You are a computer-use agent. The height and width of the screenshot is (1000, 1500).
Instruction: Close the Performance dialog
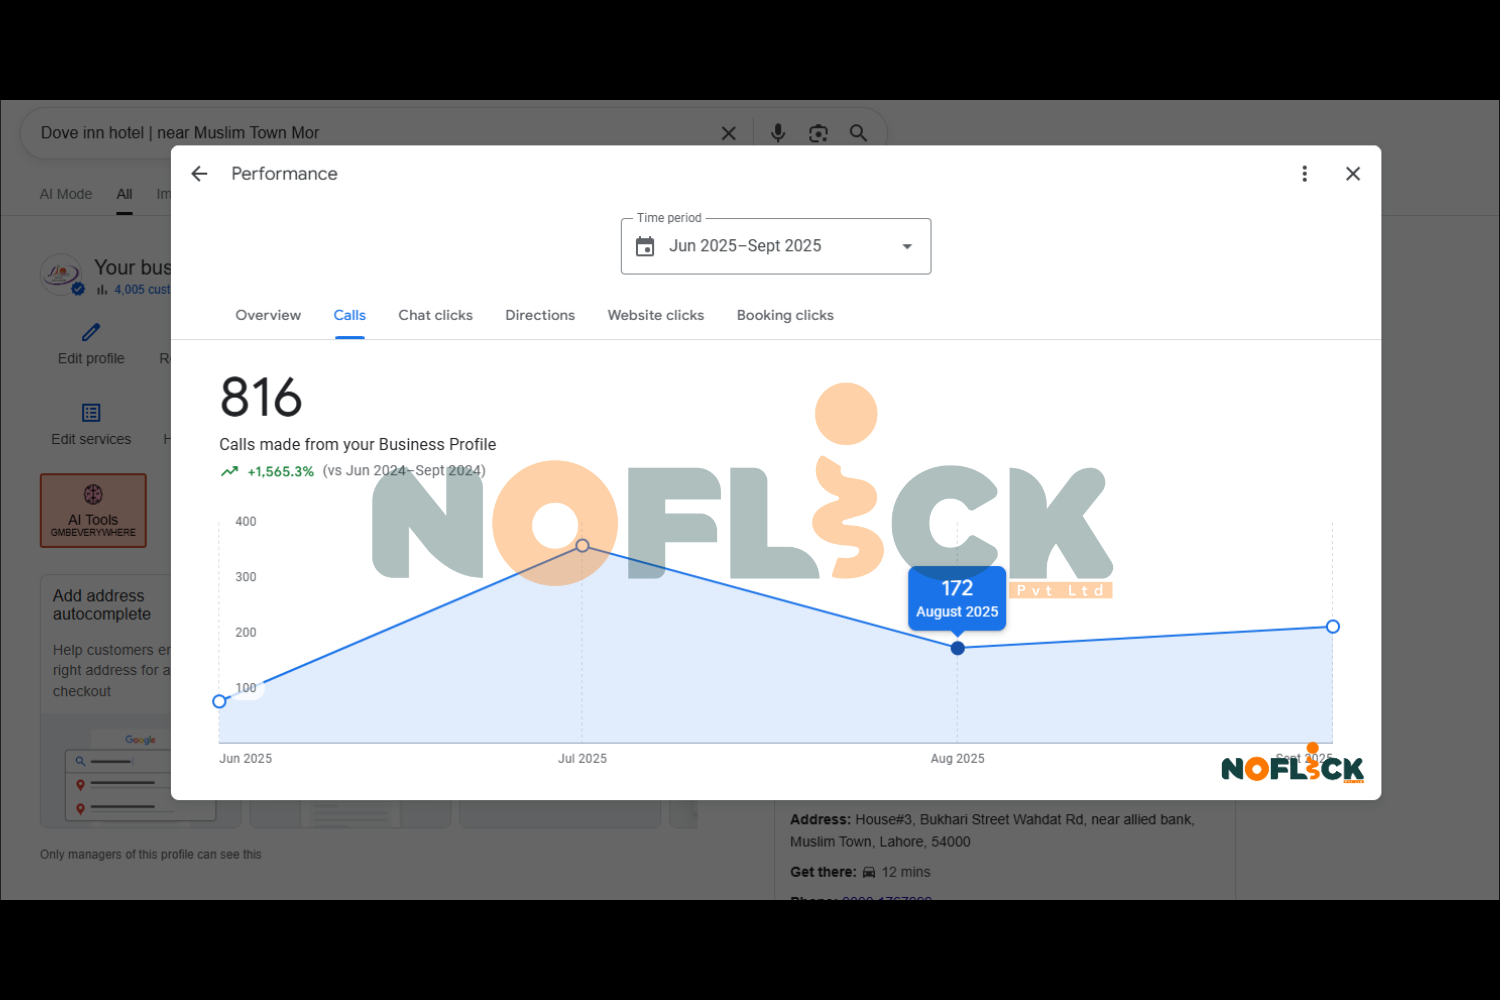(1353, 174)
